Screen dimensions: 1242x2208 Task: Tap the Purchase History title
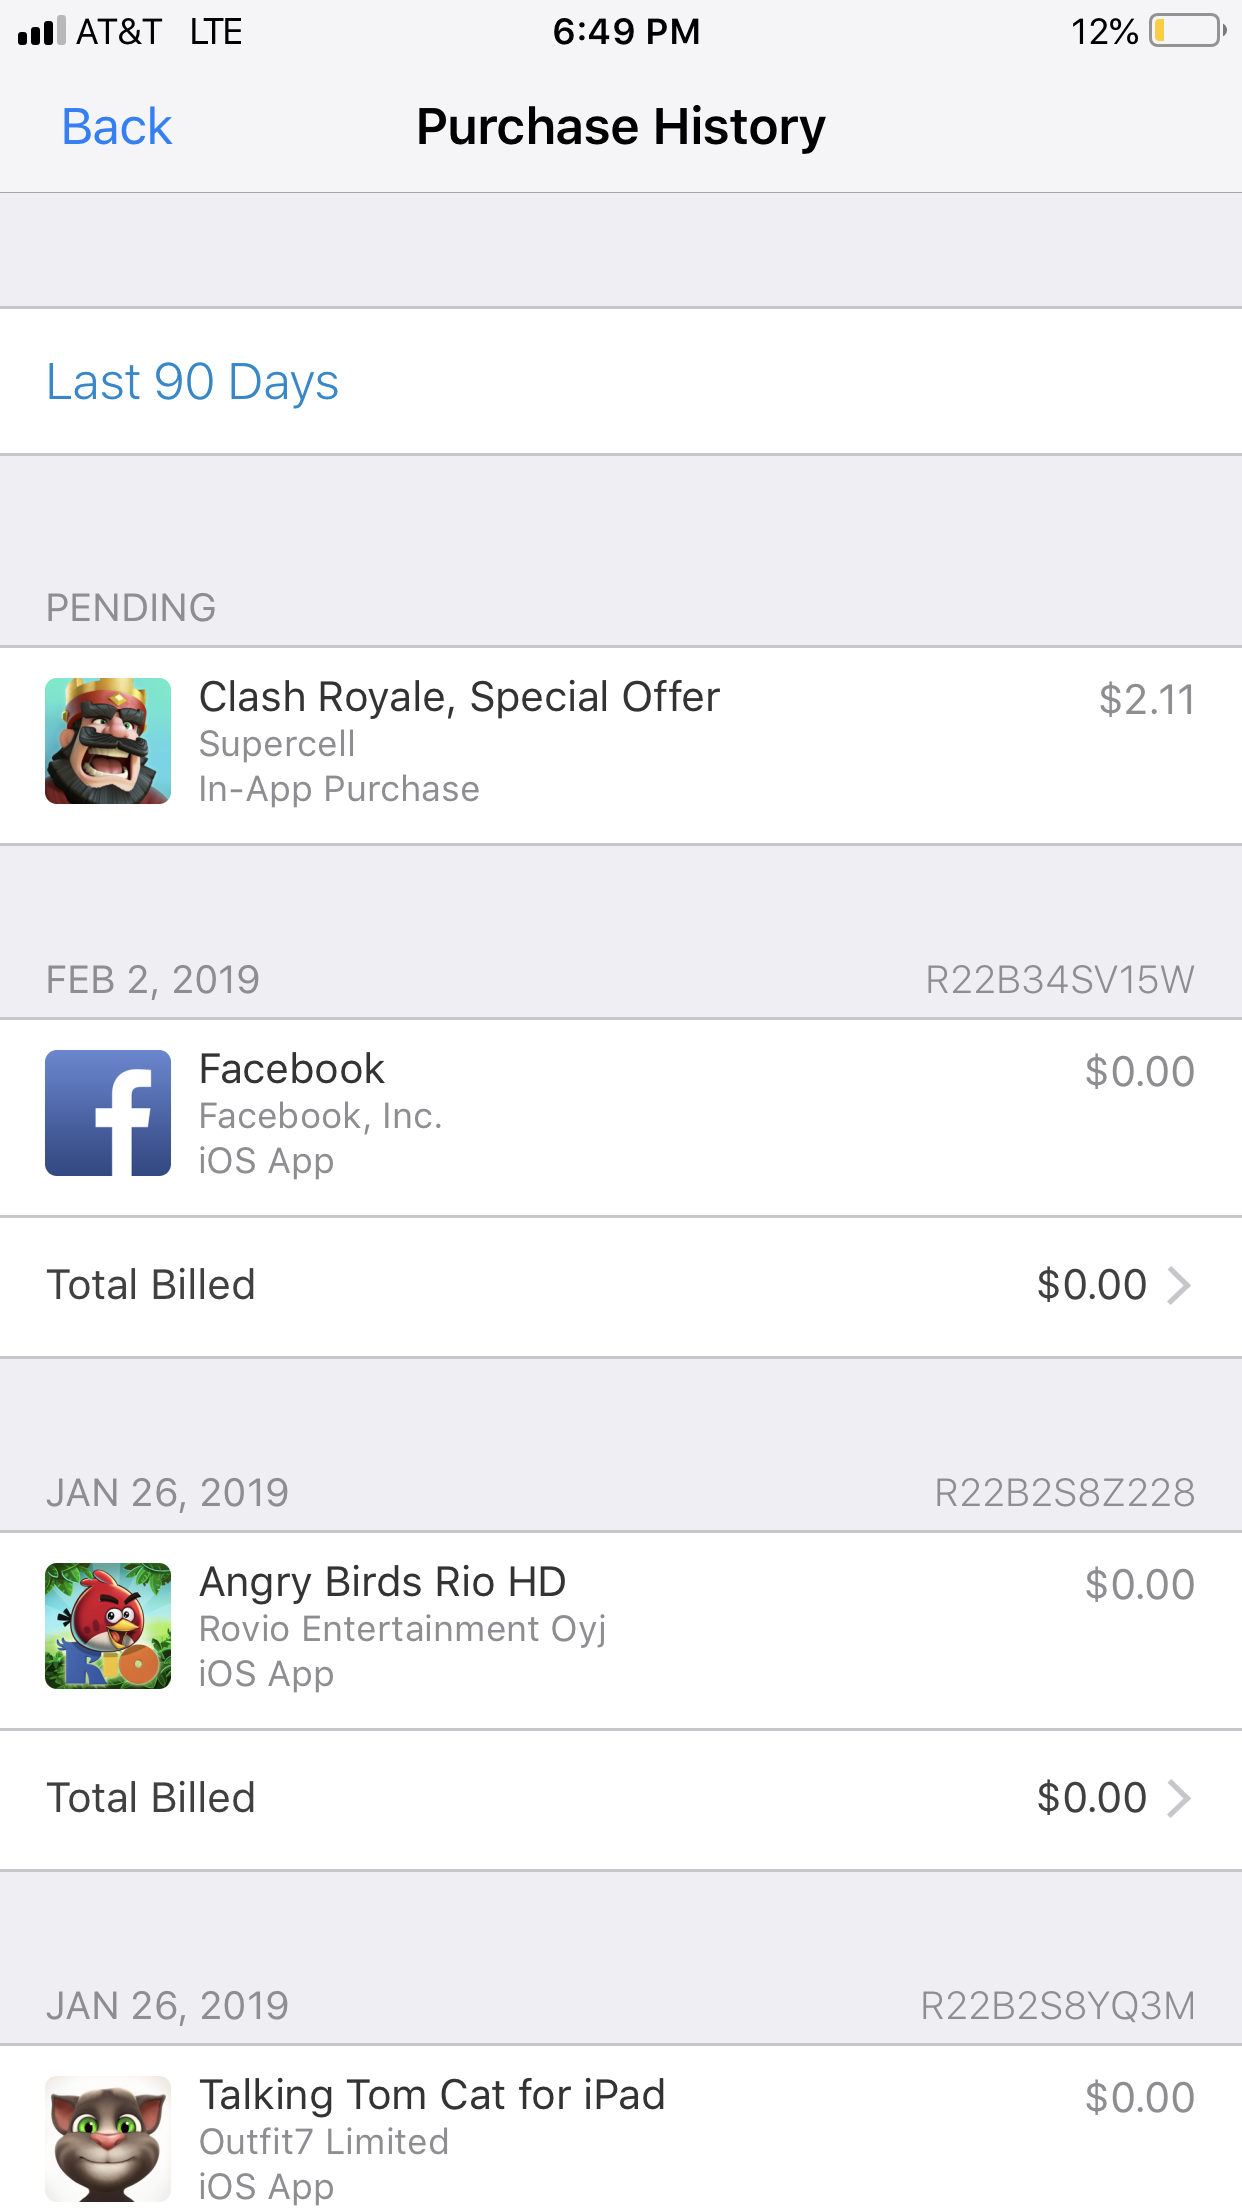tap(621, 127)
